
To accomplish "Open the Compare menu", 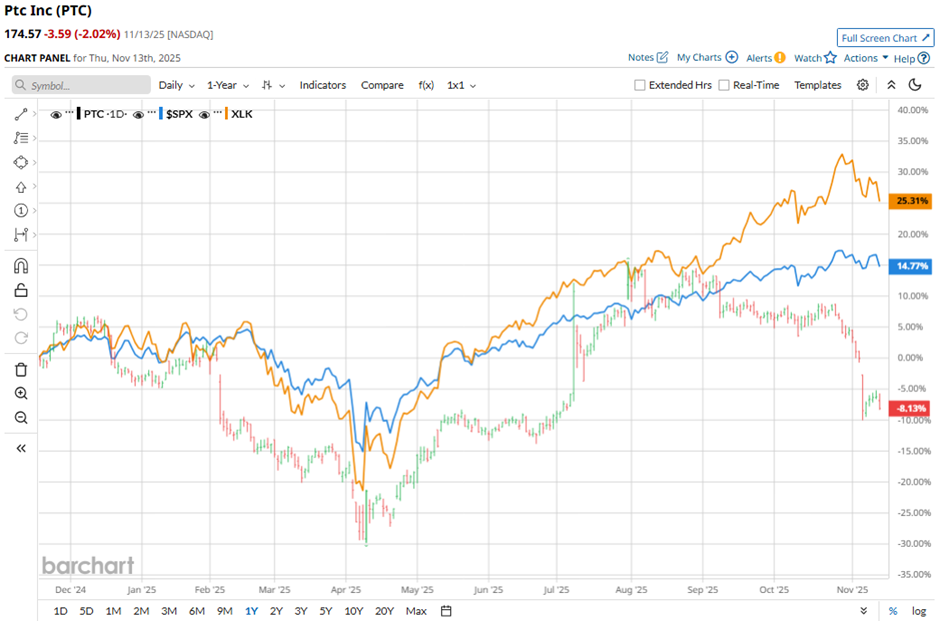I will point(382,85).
